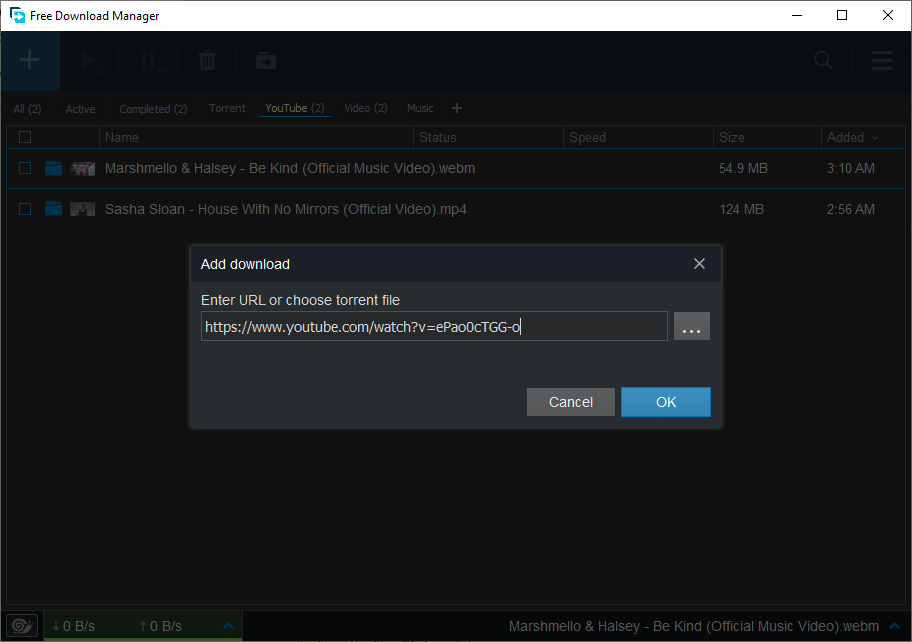Click the 2:56 AM added time
Image resolution: width=912 pixels, height=642 pixels.
pyautogui.click(x=851, y=209)
